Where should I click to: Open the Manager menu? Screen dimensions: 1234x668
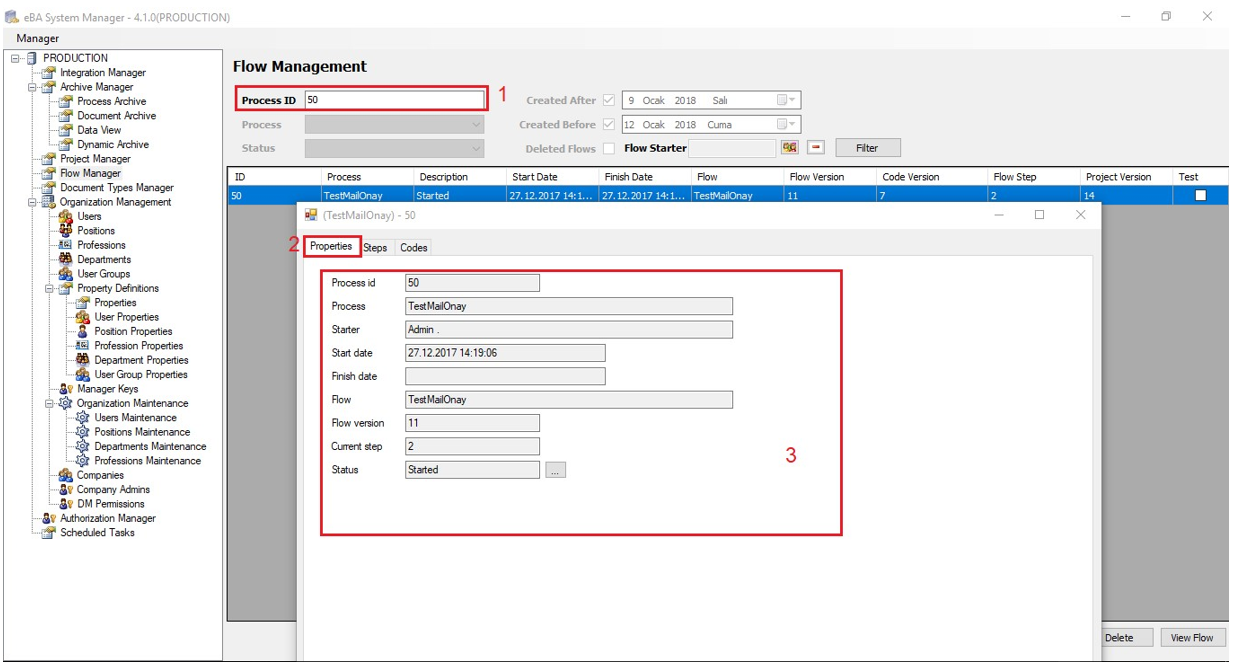(x=38, y=38)
